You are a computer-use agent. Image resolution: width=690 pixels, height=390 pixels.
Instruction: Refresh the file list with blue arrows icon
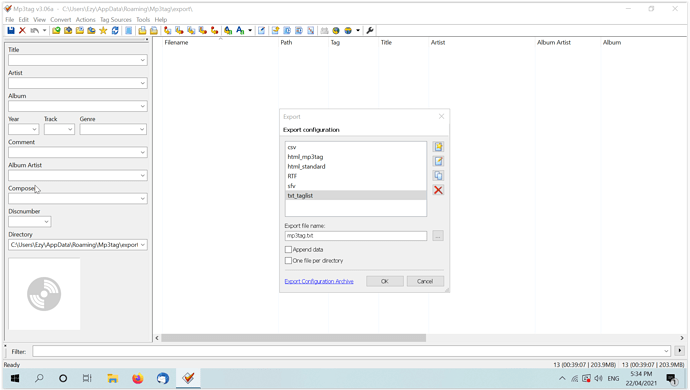tap(115, 30)
